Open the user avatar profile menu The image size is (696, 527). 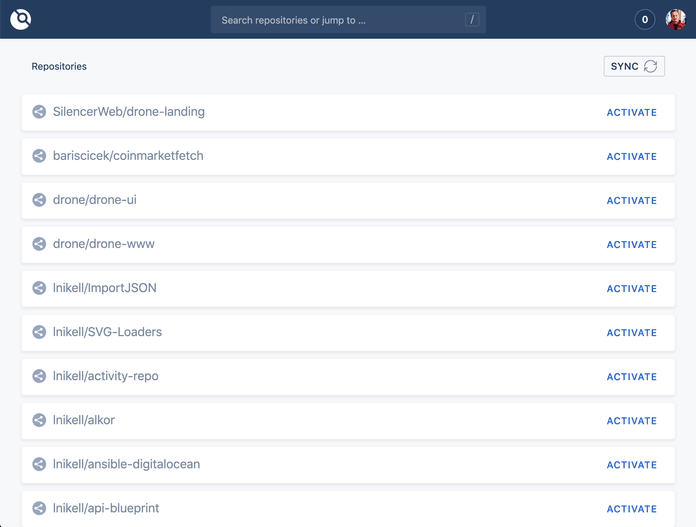[675, 19]
